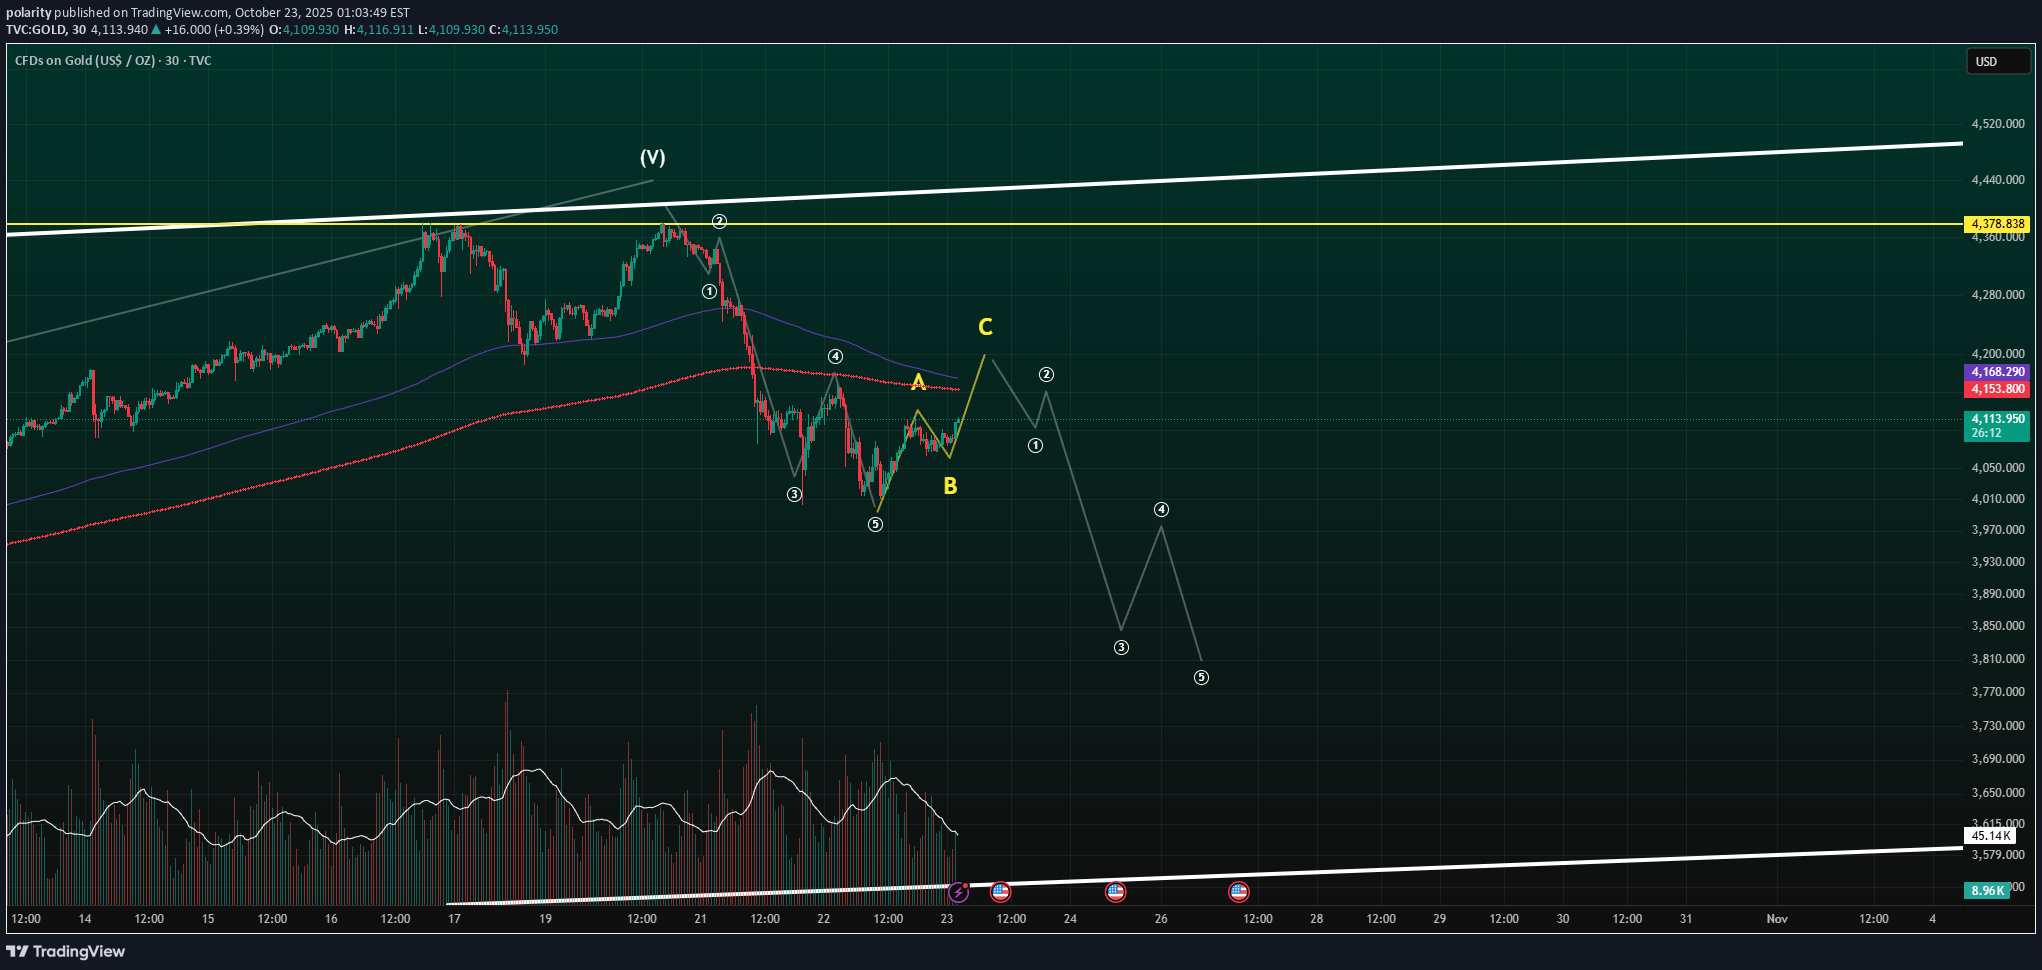This screenshot has height=970, width=2042.
Task: Open the first US flag economic event
Action: (1000, 891)
